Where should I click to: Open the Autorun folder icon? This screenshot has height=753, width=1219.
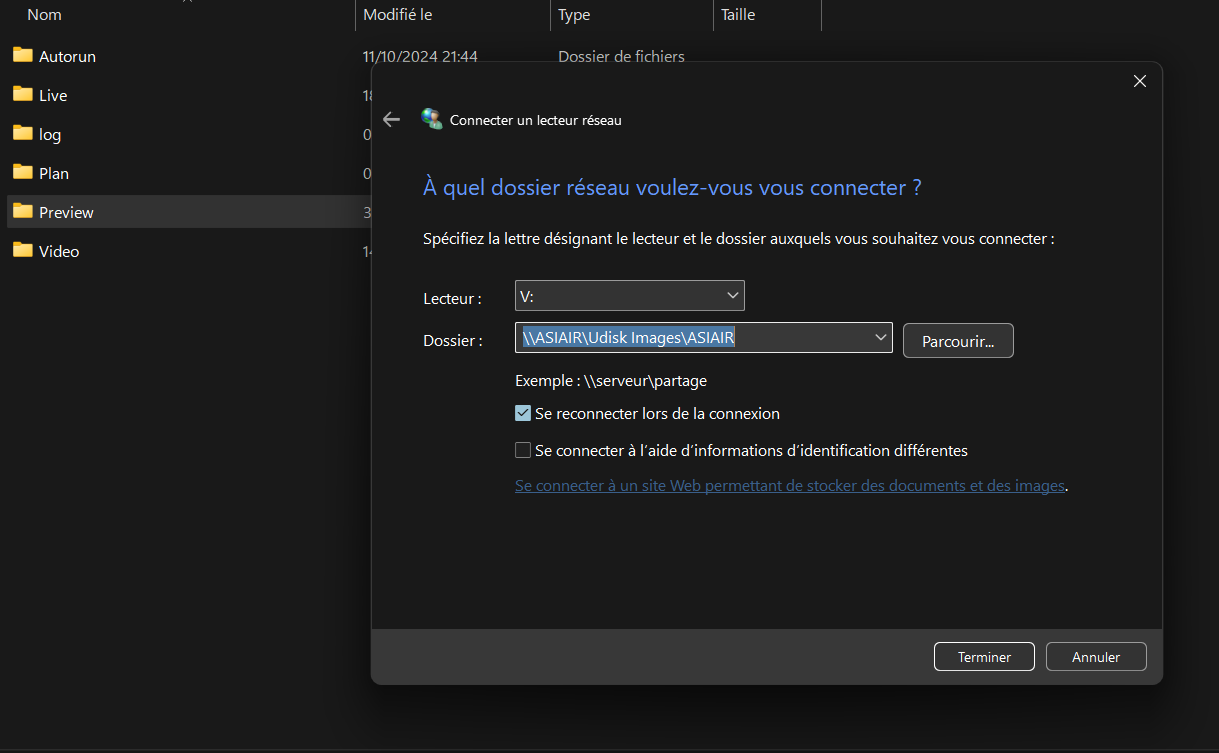[23, 55]
